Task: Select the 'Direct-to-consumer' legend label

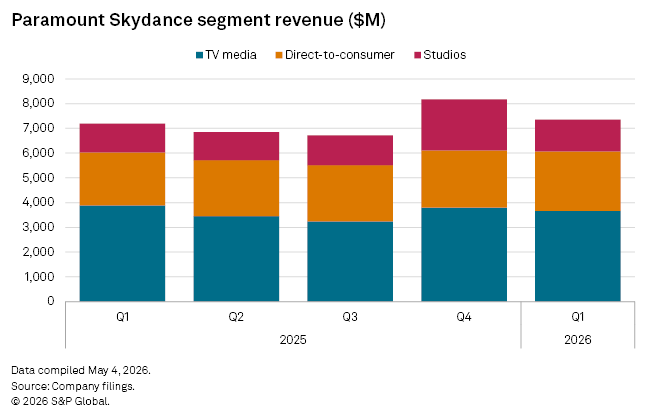Action: coord(340,55)
